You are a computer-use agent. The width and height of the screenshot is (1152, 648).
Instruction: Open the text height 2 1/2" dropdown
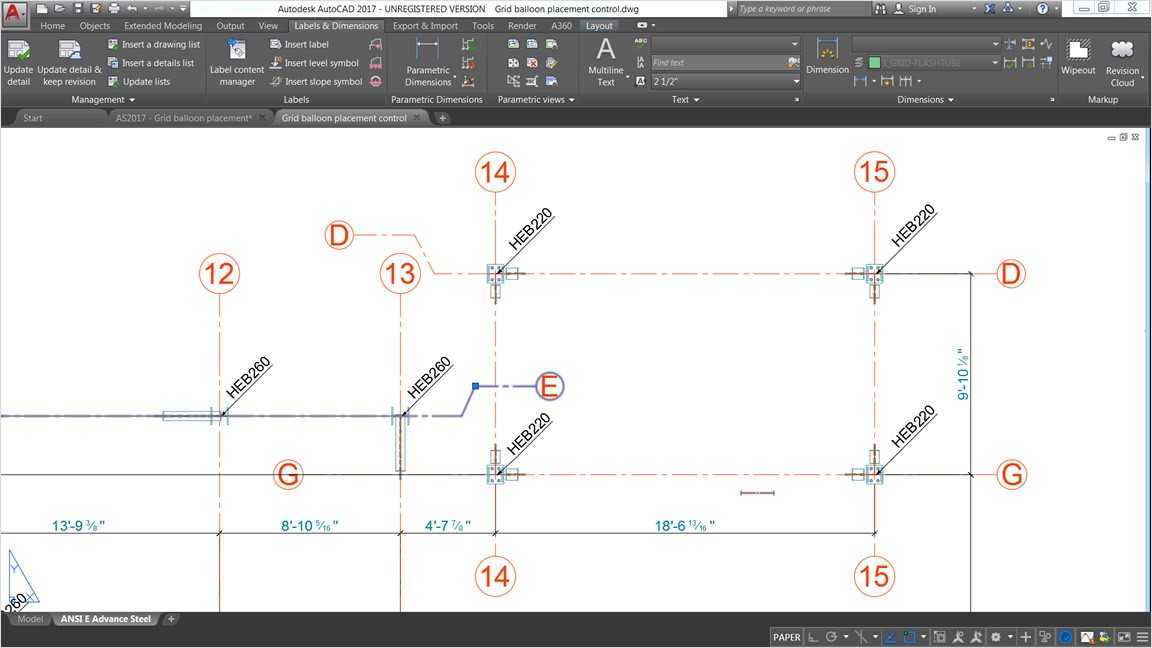796,82
